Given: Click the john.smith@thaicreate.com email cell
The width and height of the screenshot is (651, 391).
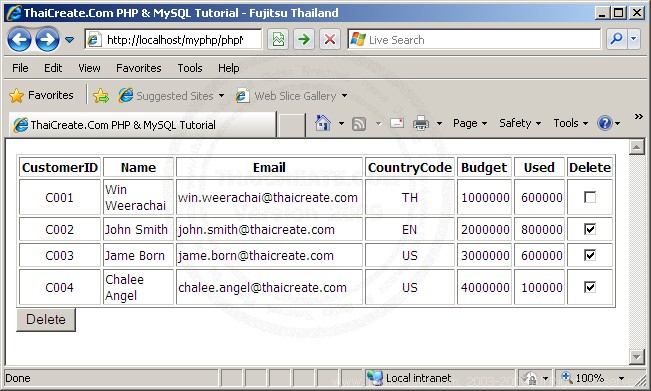Looking at the screenshot, I should coord(269,229).
